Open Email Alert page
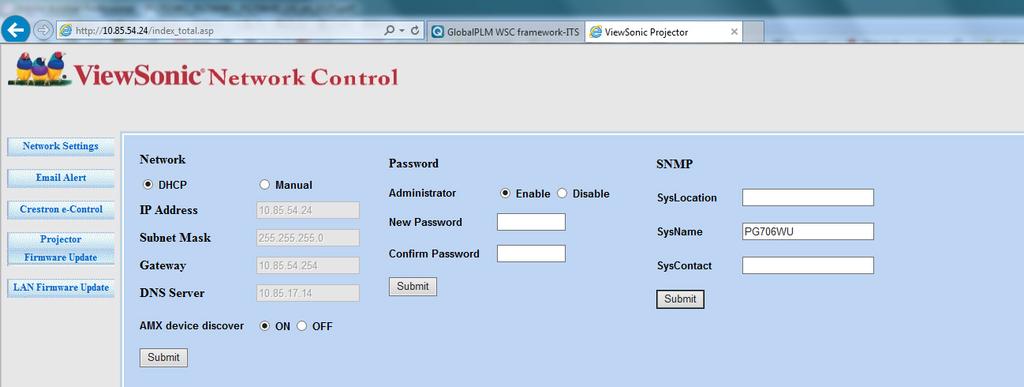Screen dimensions: 1024x387 [x=61, y=178]
